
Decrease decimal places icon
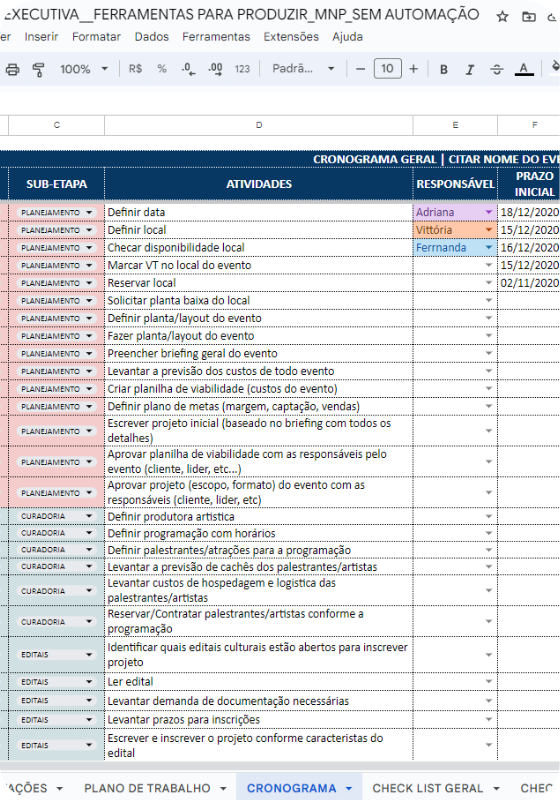click(188, 68)
